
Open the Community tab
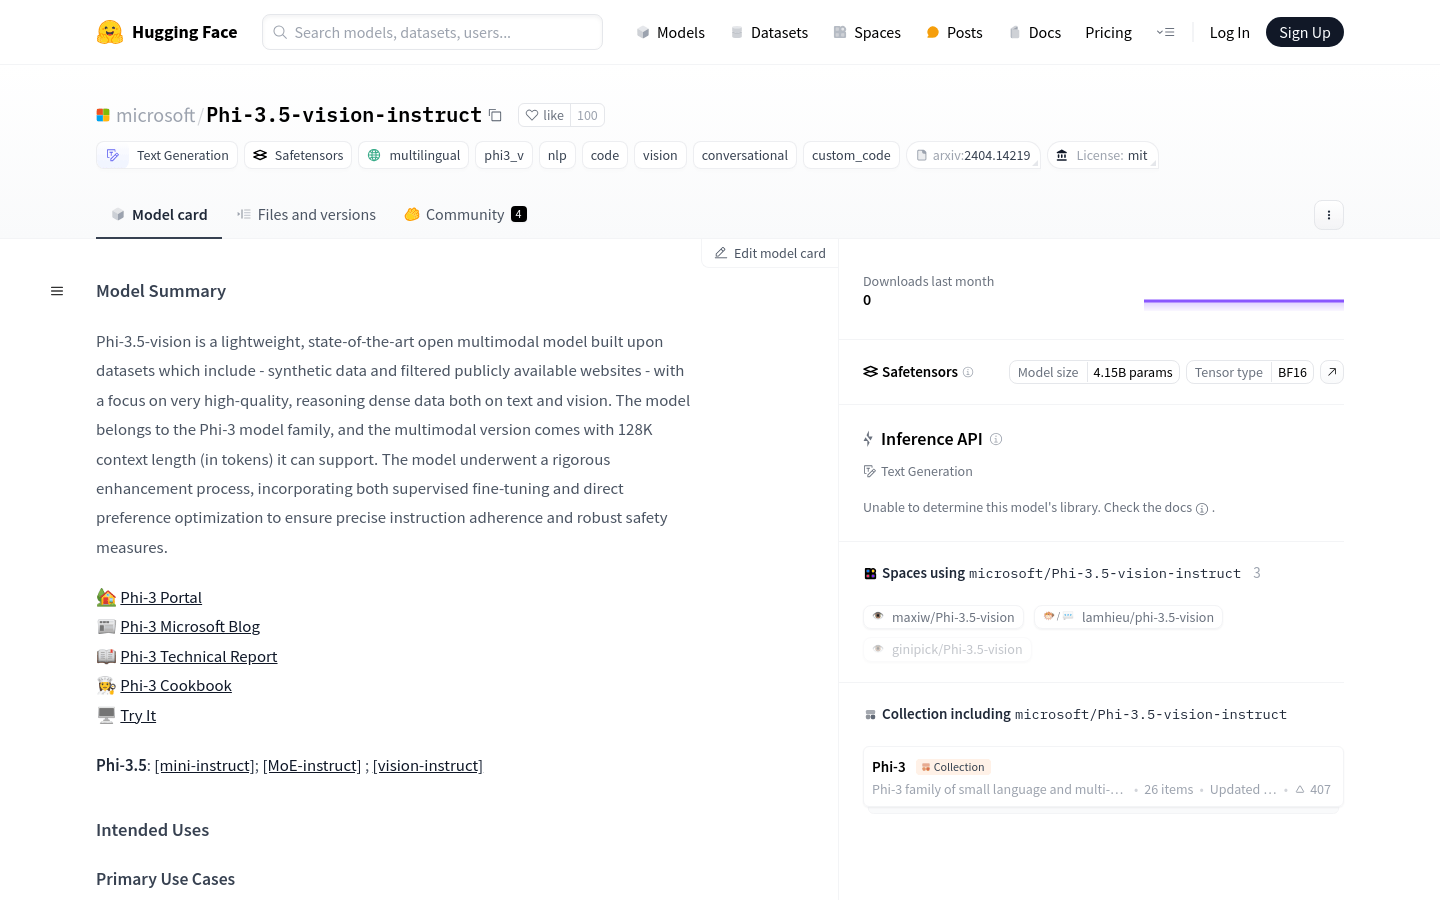pyautogui.click(x=465, y=214)
